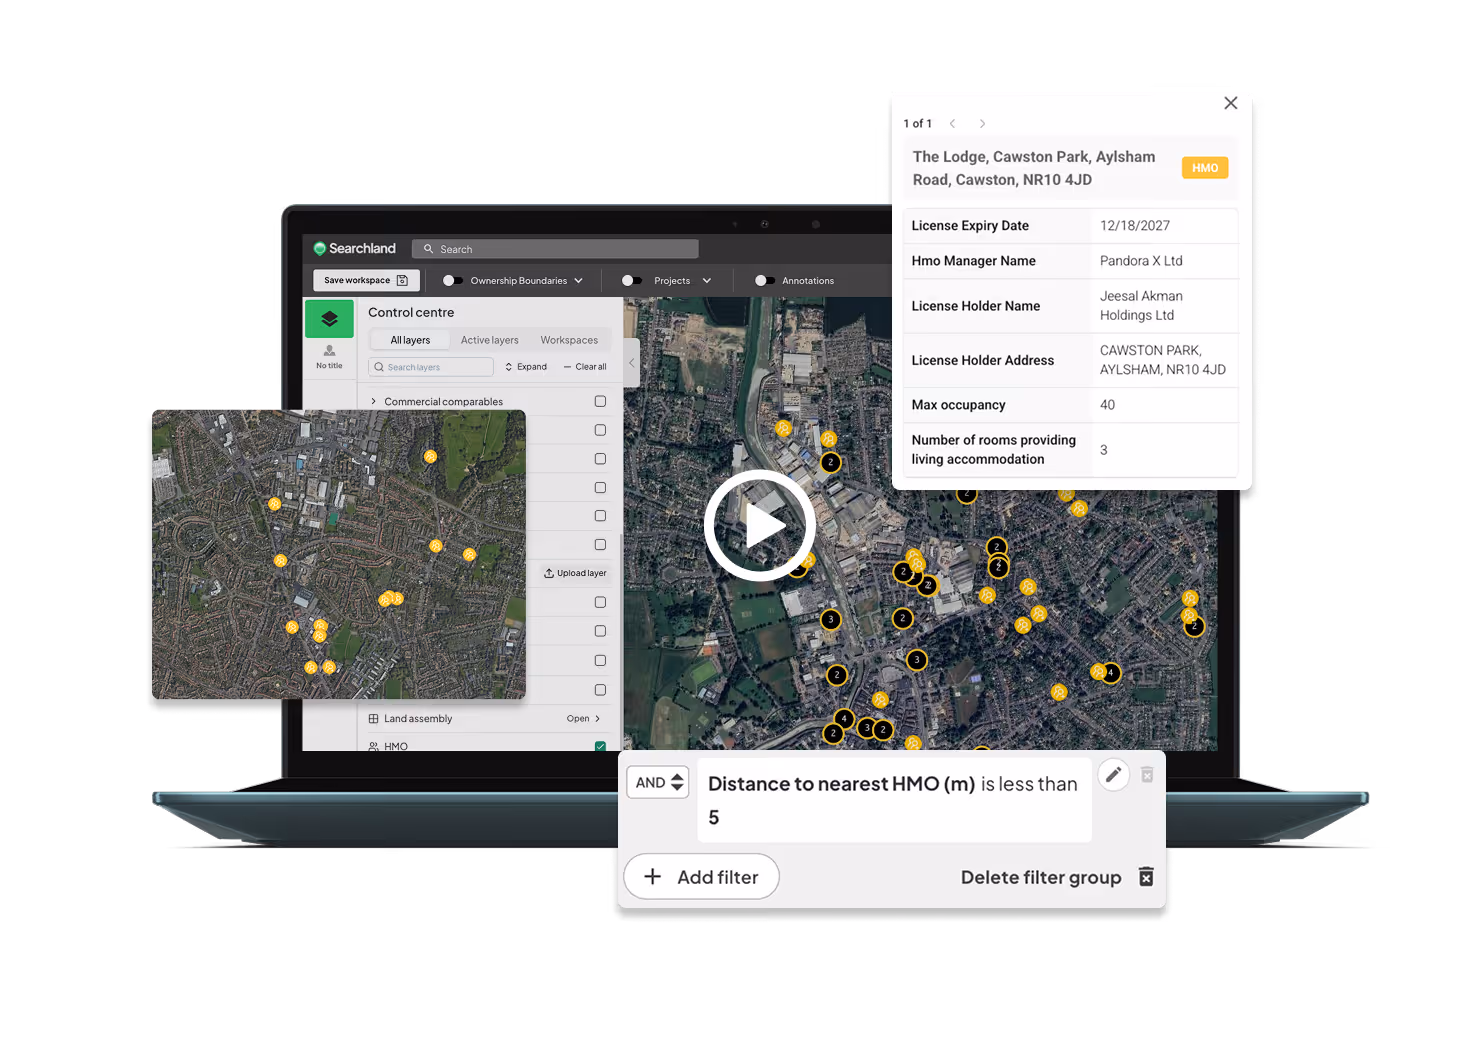The height and width of the screenshot is (1050, 1472).
Task: Click Delete filter group
Action: (x=1040, y=877)
